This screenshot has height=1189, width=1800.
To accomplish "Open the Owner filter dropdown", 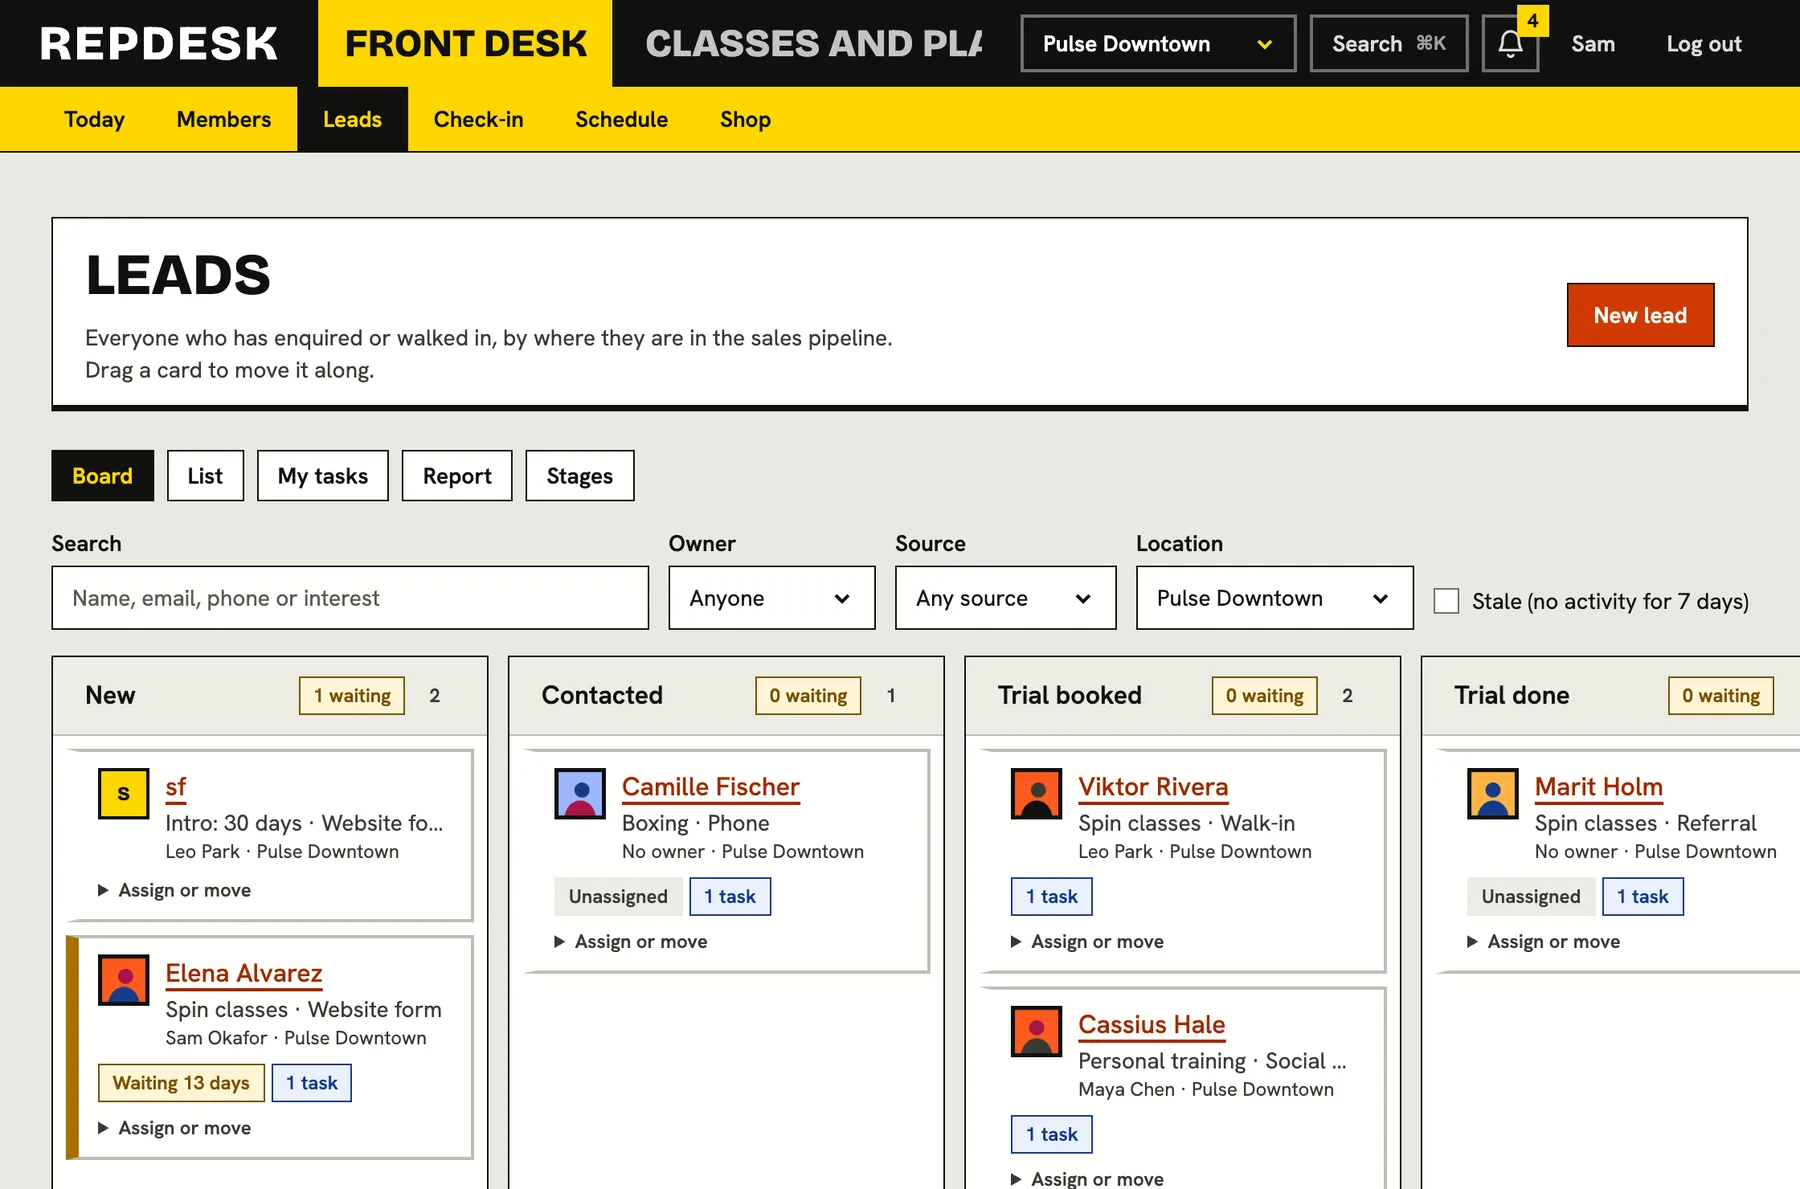I will pos(772,598).
